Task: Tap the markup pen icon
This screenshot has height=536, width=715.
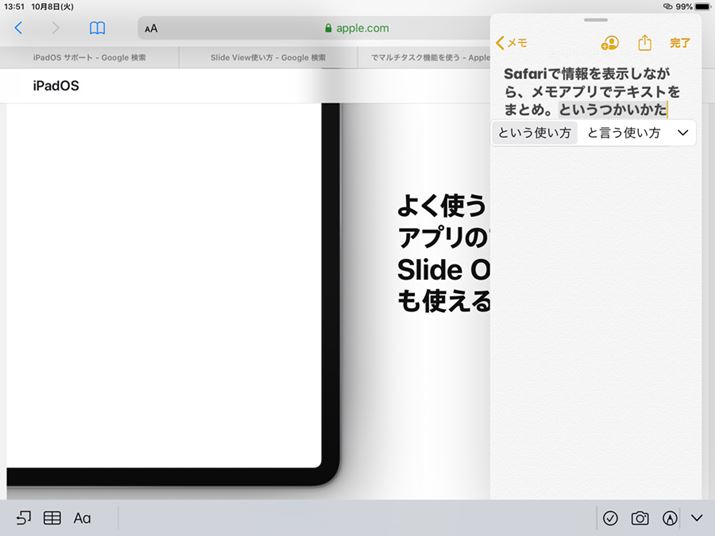Action: point(670,518)
